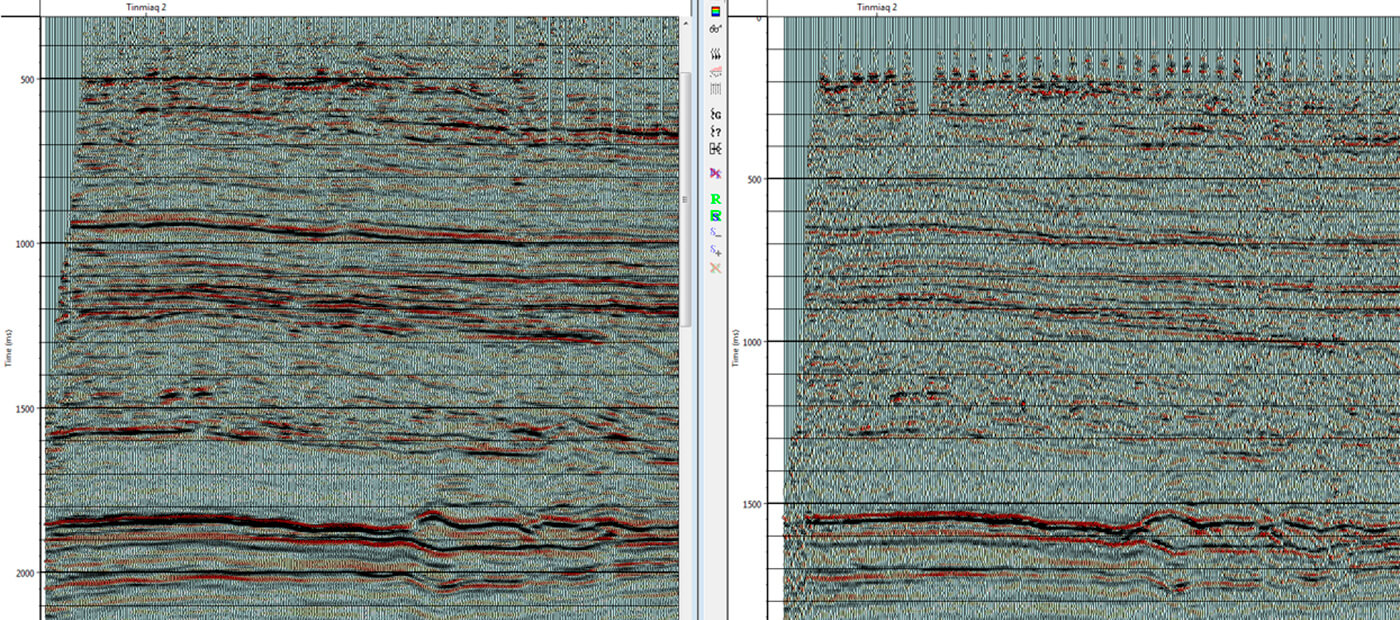
Task: Click the wiggle G icon
Action: point(716,114)
